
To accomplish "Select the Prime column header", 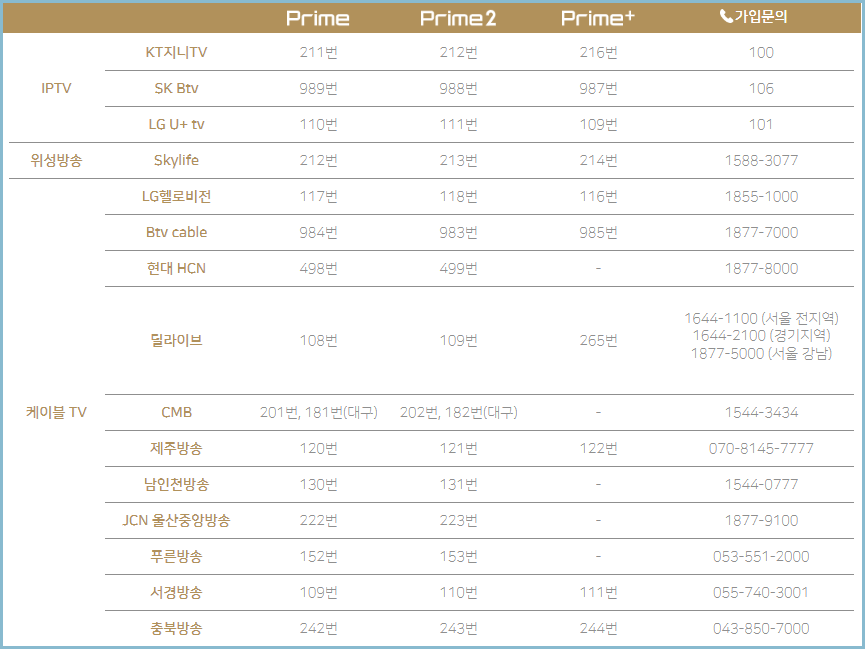I will click(318, 18).
